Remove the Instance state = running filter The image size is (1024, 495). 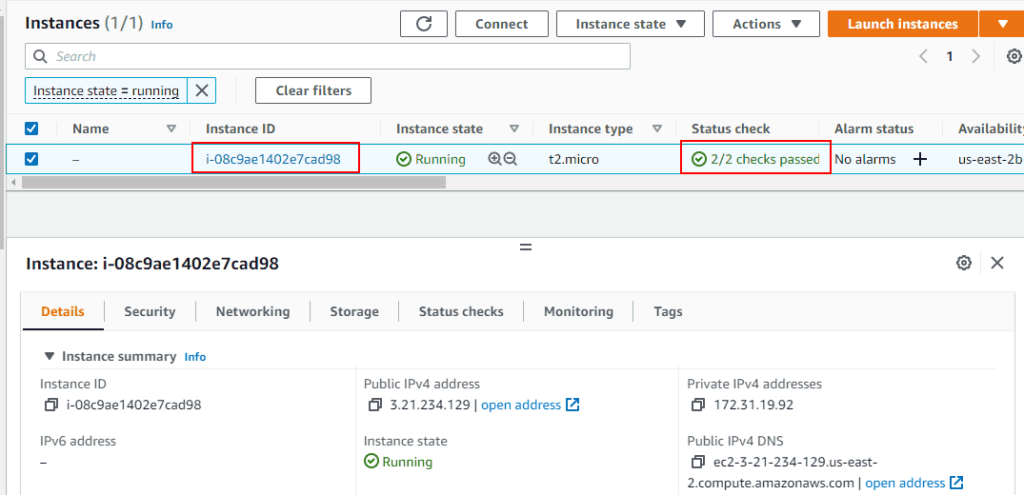click(202, 91)
